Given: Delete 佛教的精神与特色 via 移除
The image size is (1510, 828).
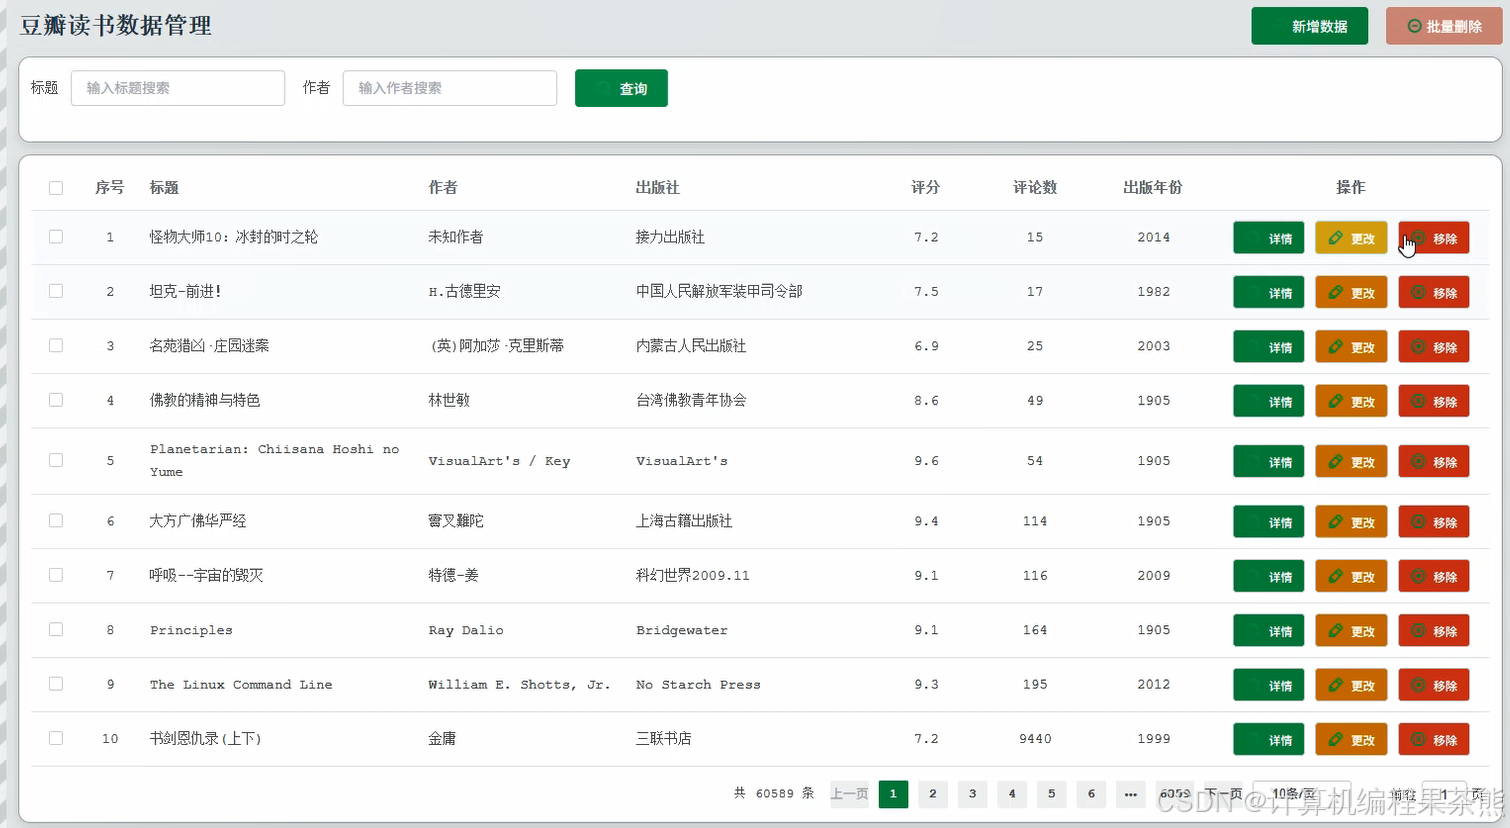Looking at the screenshot, I should coord(1433,401).
